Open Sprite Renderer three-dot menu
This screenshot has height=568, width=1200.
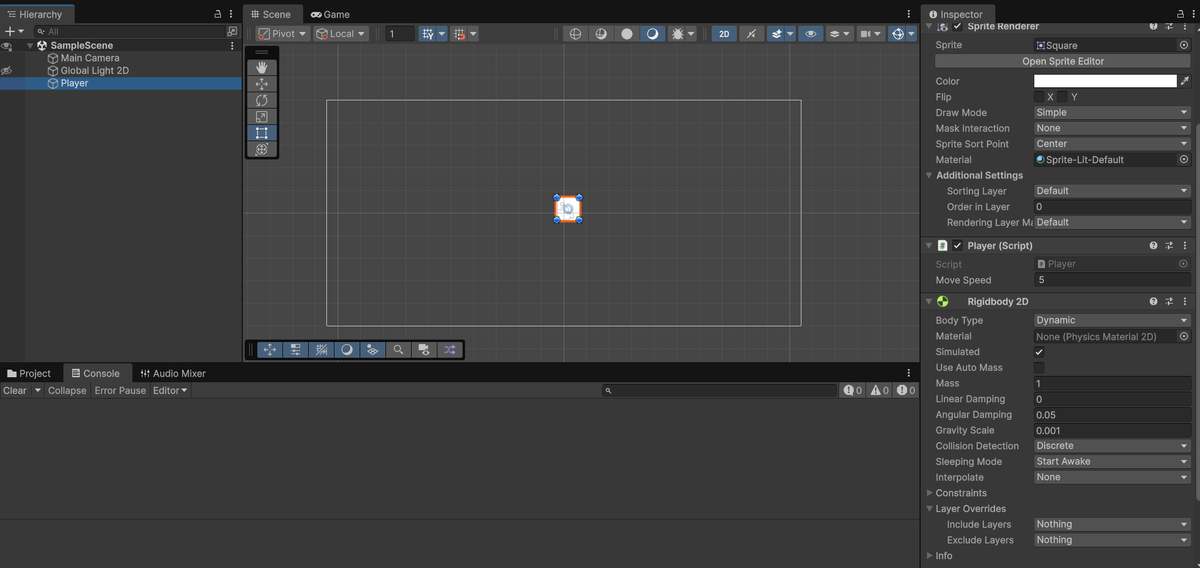tap(1184, 26)
